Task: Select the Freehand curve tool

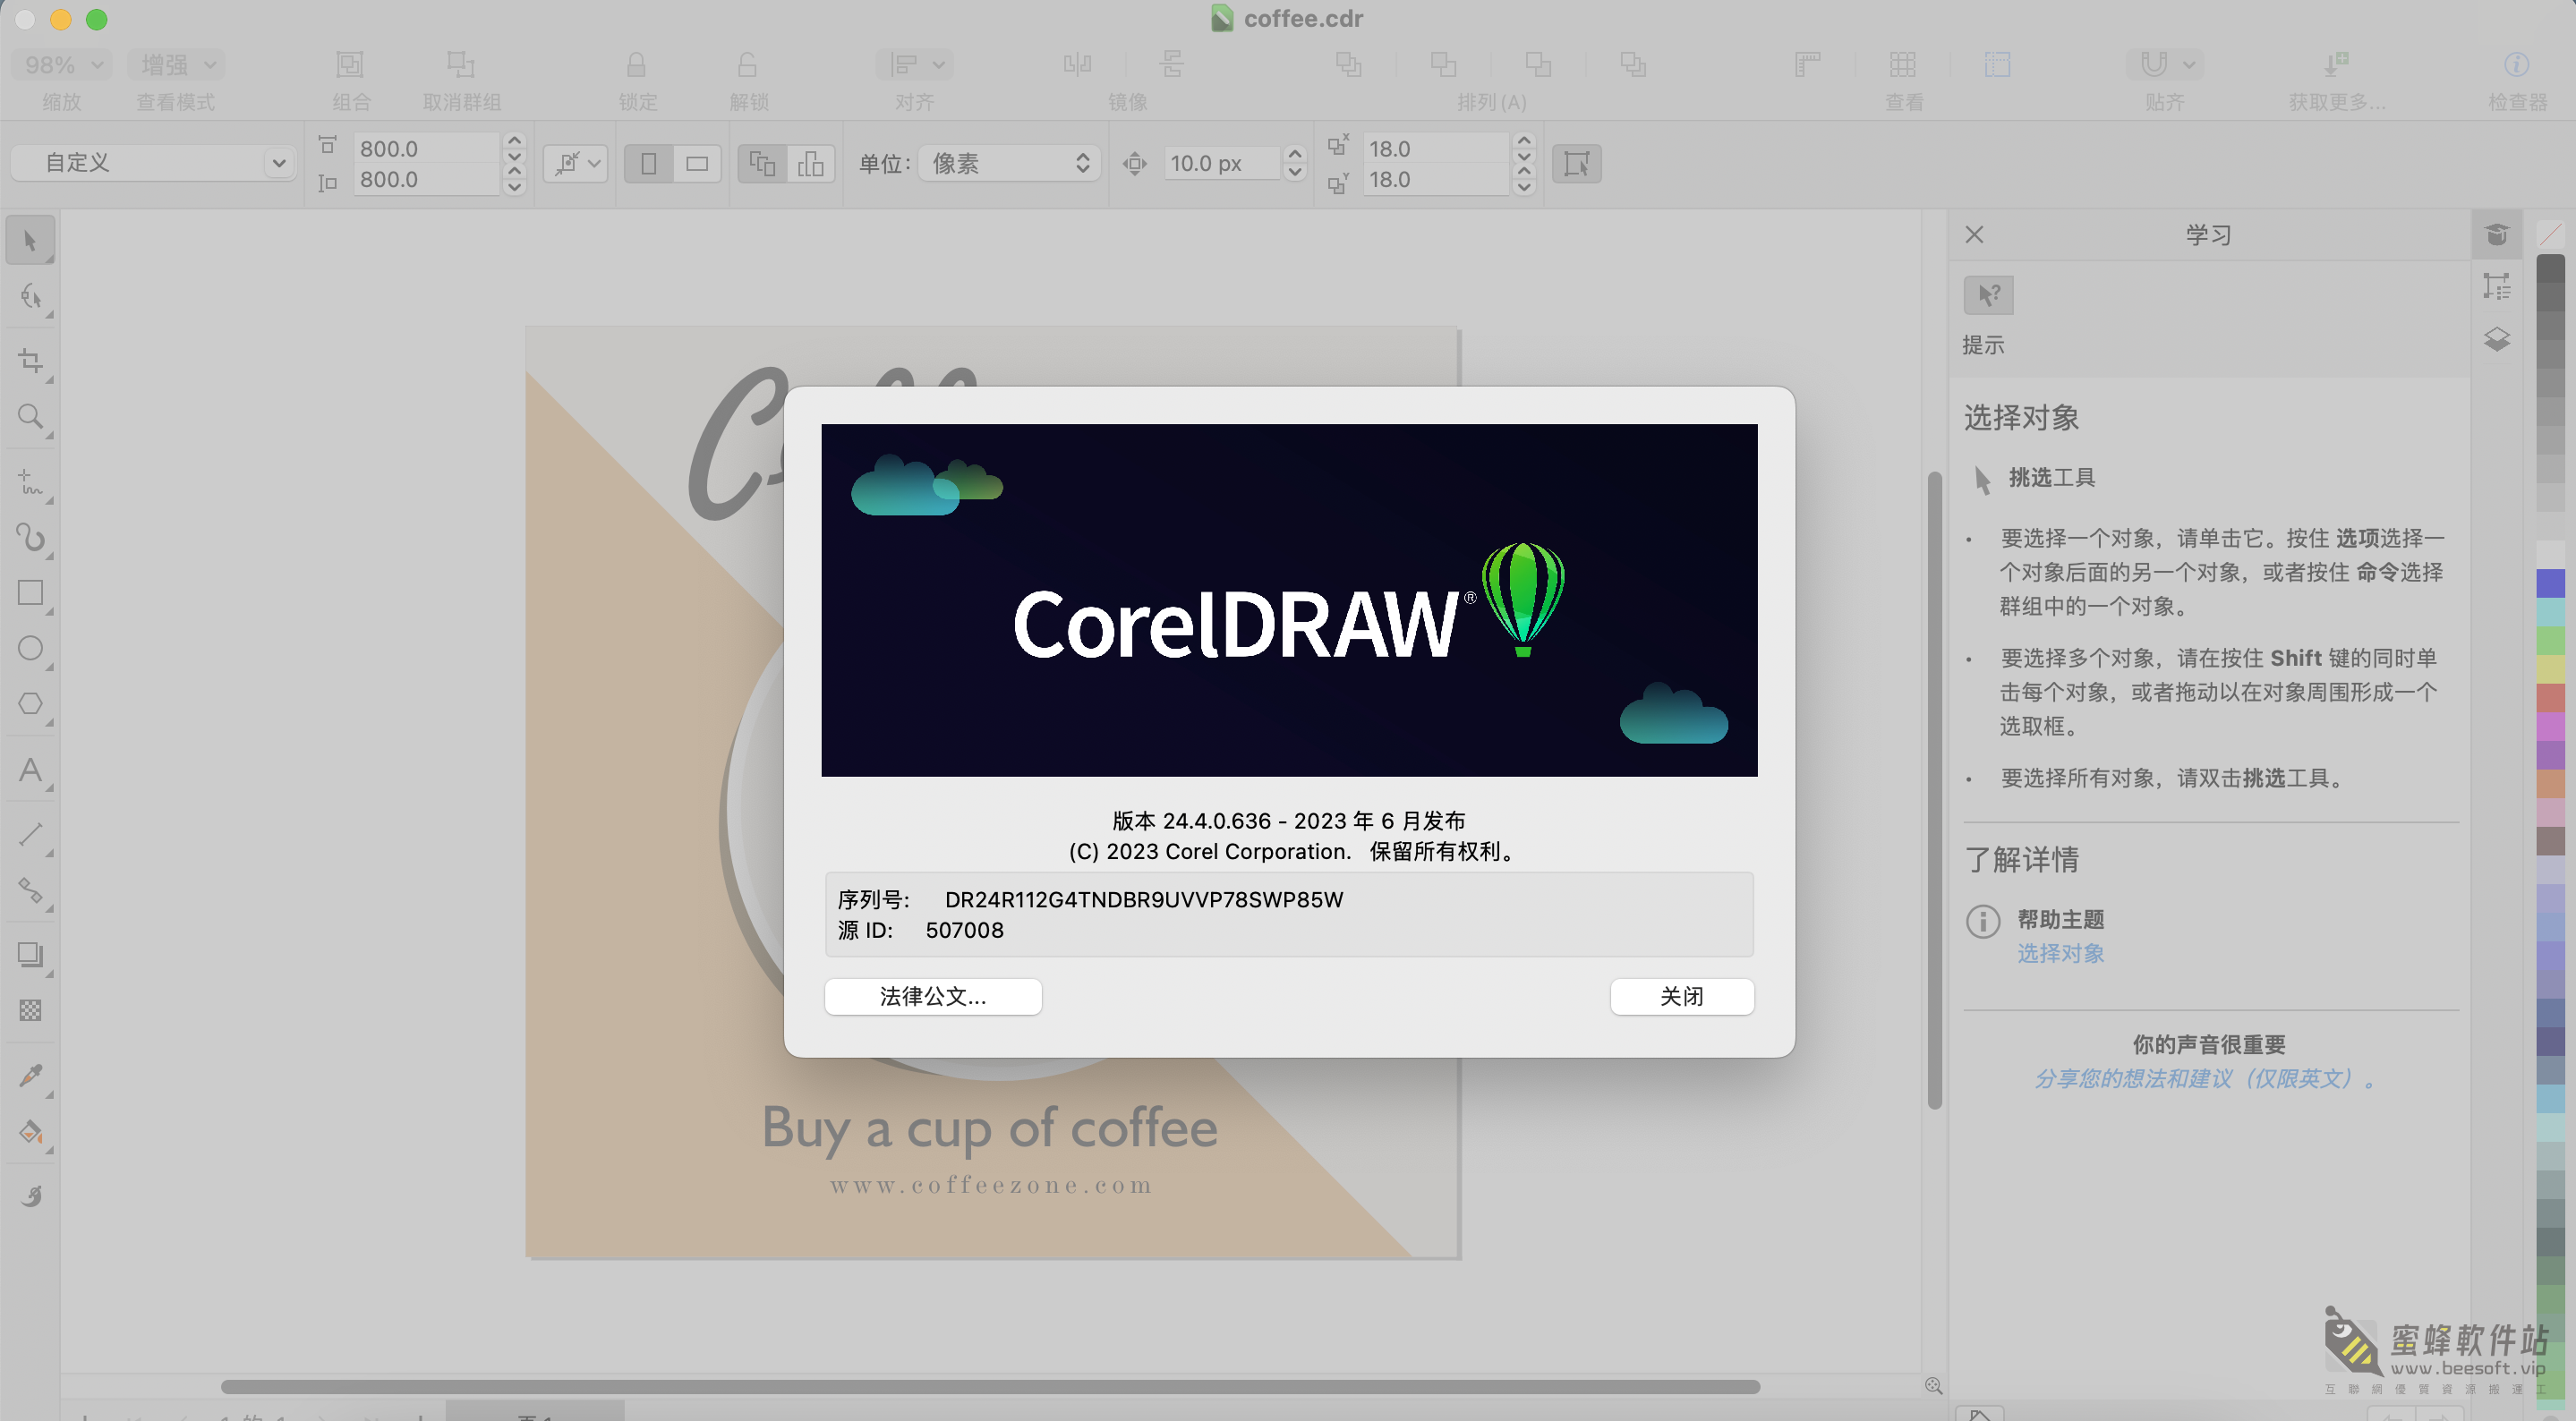Action: 30,483
